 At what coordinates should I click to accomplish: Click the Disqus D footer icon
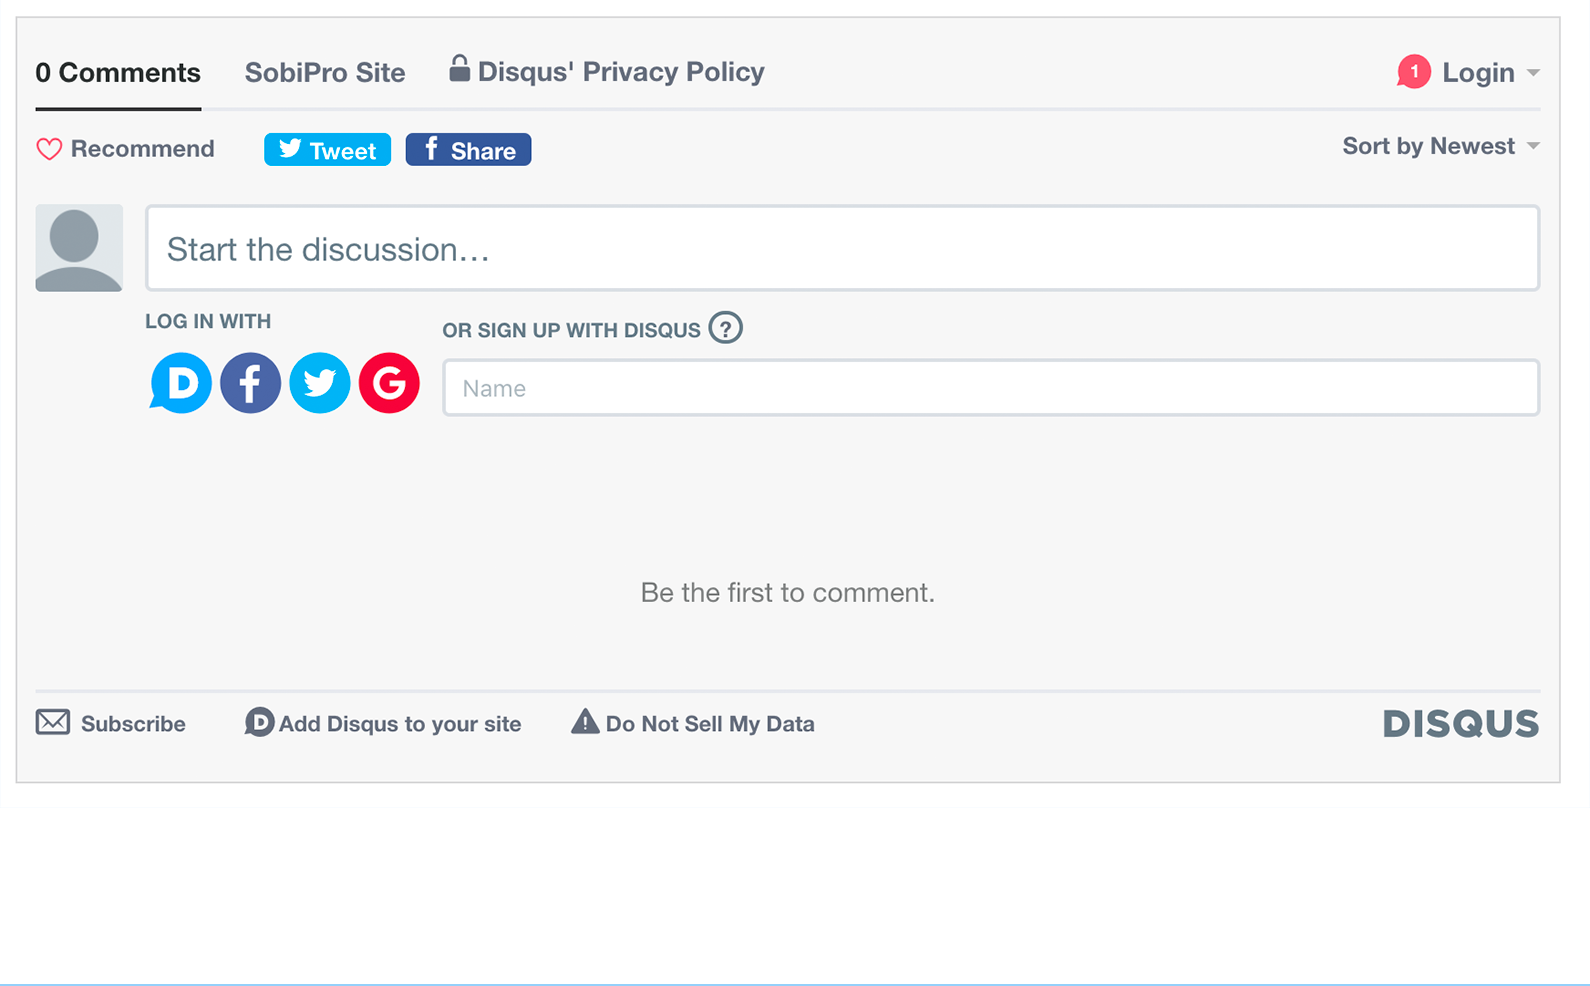(x=259, y=722)
